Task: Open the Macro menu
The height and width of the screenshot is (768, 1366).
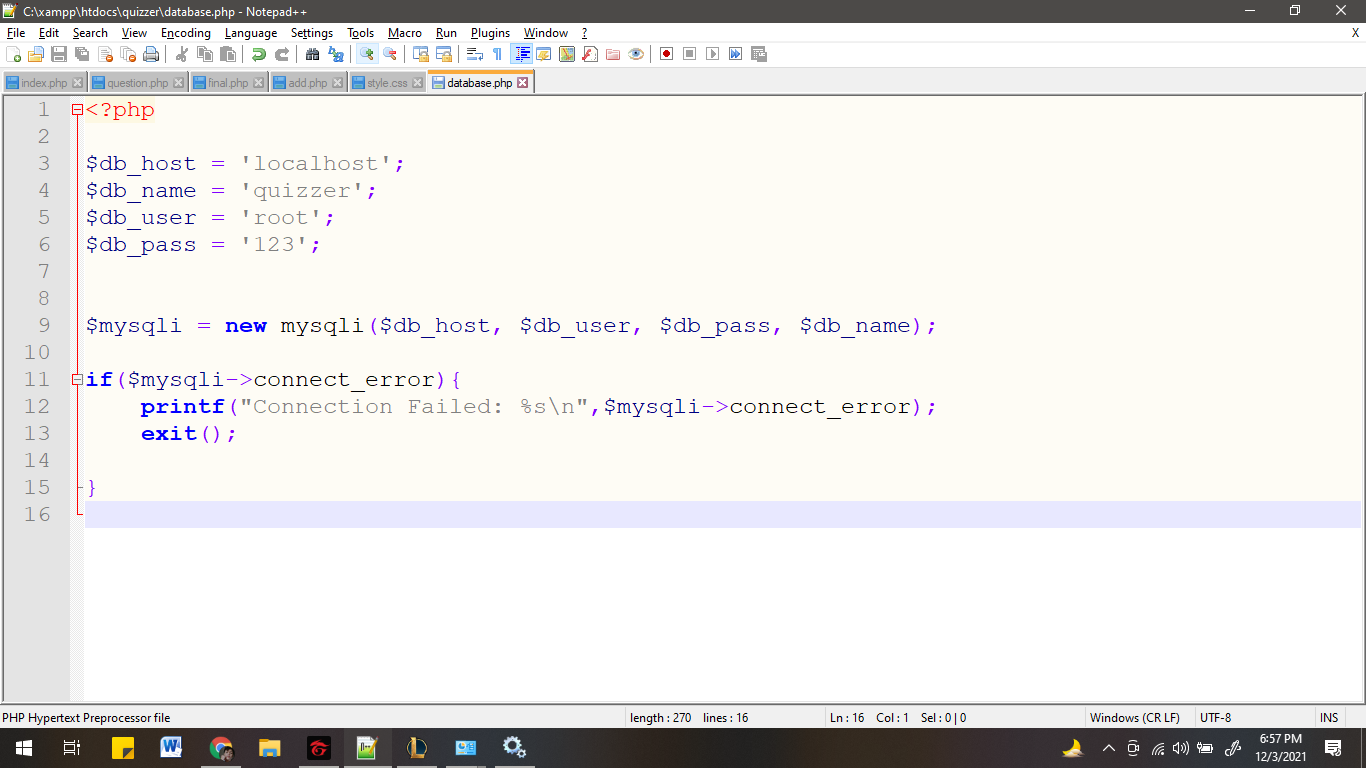Action: [x=405, y=33]
